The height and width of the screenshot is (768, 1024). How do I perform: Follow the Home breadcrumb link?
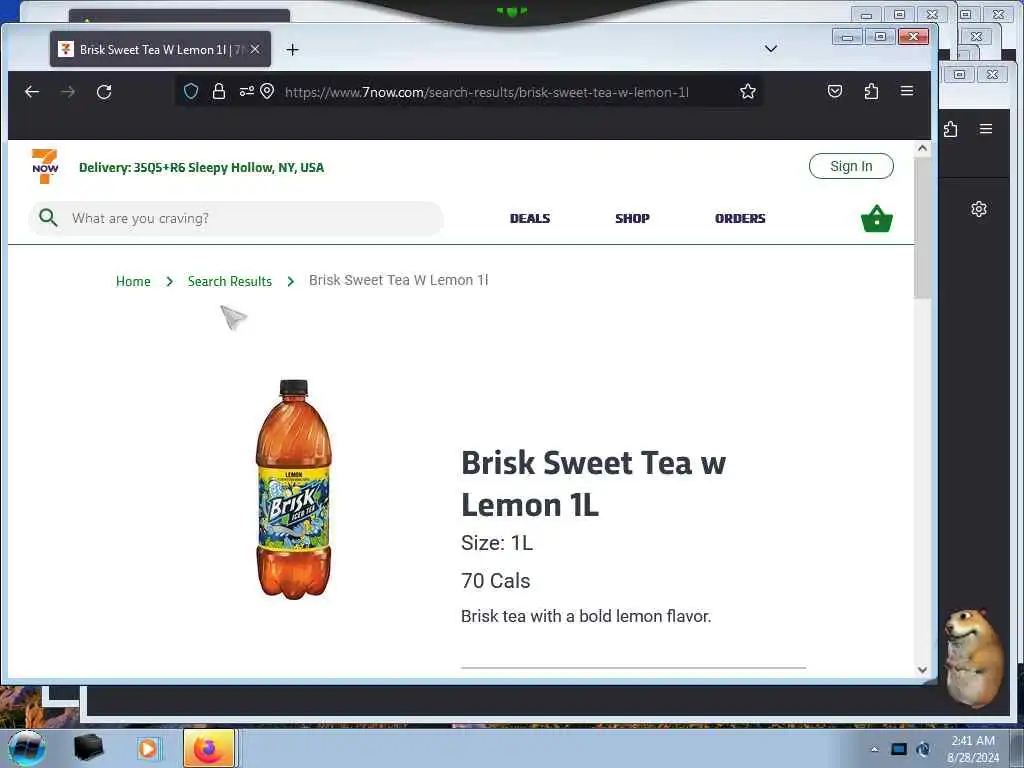133,281
